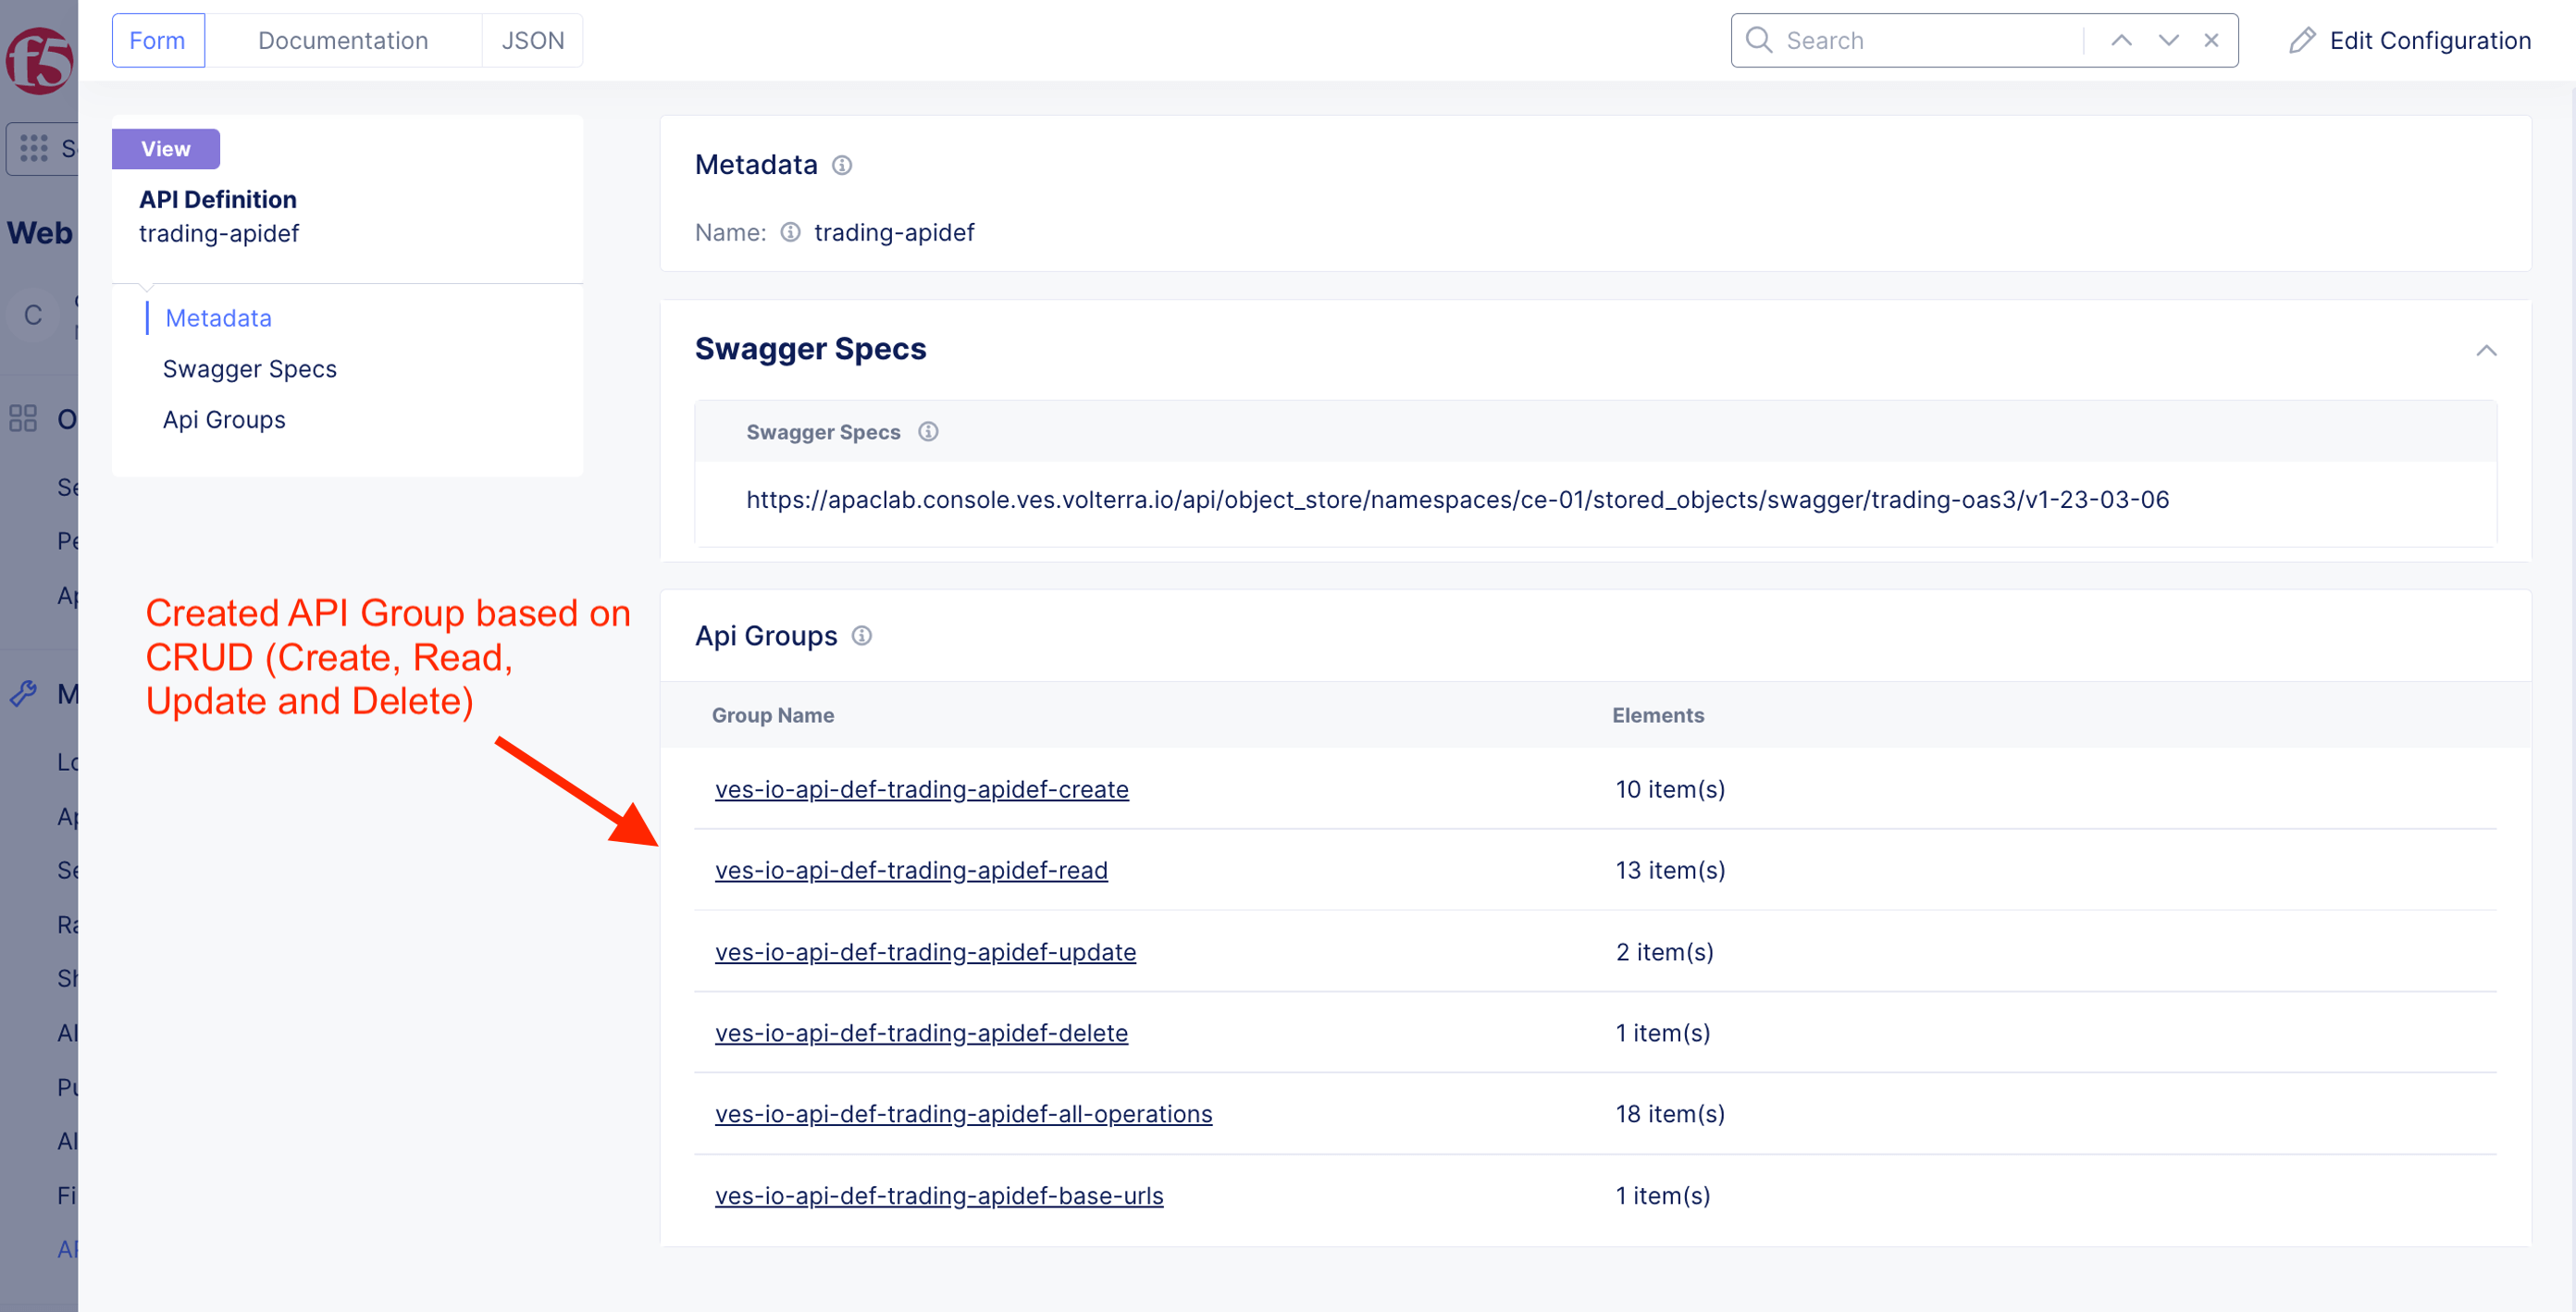This screenshot has height=1312, width=2576.
Task: Click the wrench Manage icon in sidebar
Action: click(x=24, y=693)
